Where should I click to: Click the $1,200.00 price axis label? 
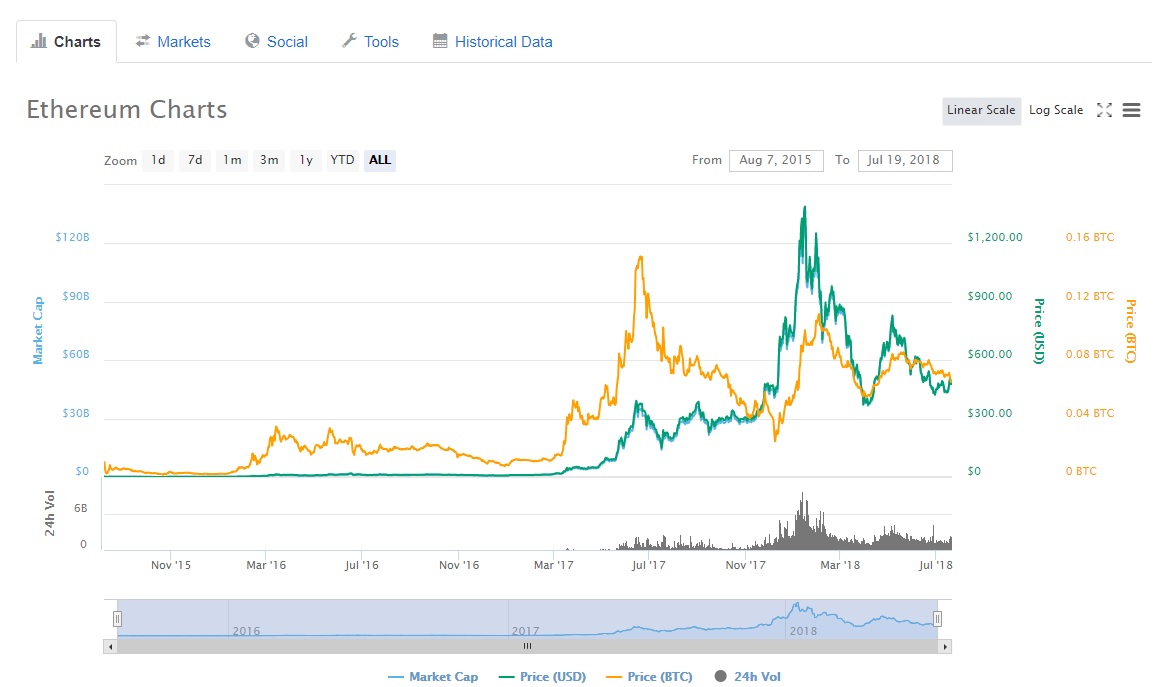pyautogui.click(x=995, y=237)
